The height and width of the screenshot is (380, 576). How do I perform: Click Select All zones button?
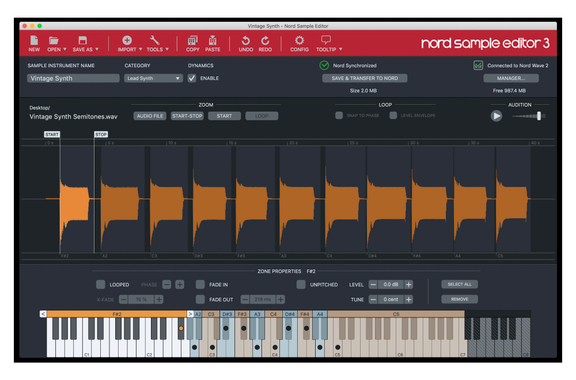tap(460, 284)
